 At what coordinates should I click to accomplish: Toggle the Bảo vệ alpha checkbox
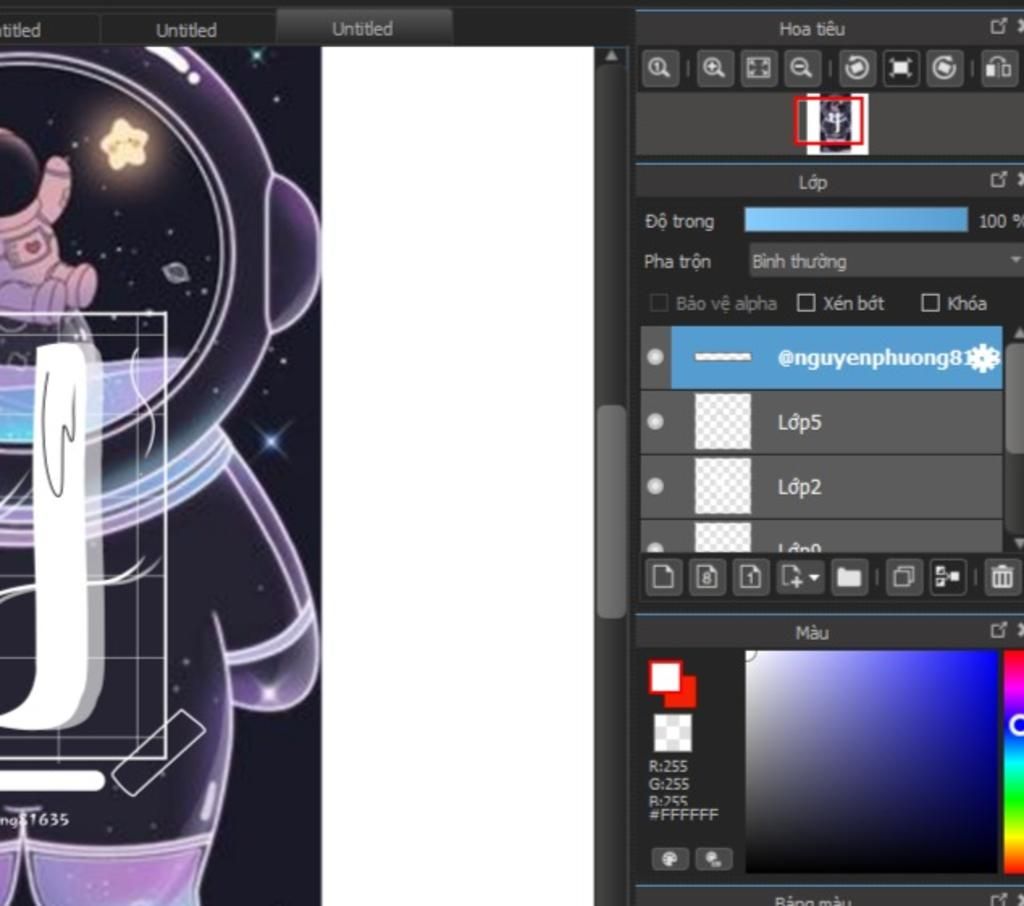click(659, 303)
